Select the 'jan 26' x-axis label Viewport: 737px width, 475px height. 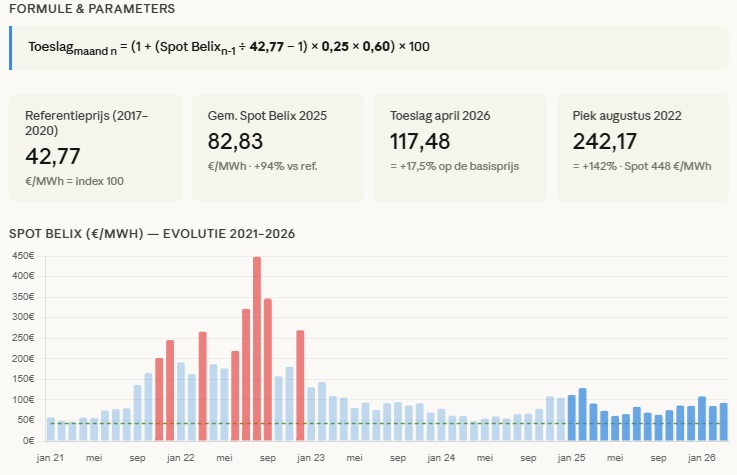(x=702, y=458)
